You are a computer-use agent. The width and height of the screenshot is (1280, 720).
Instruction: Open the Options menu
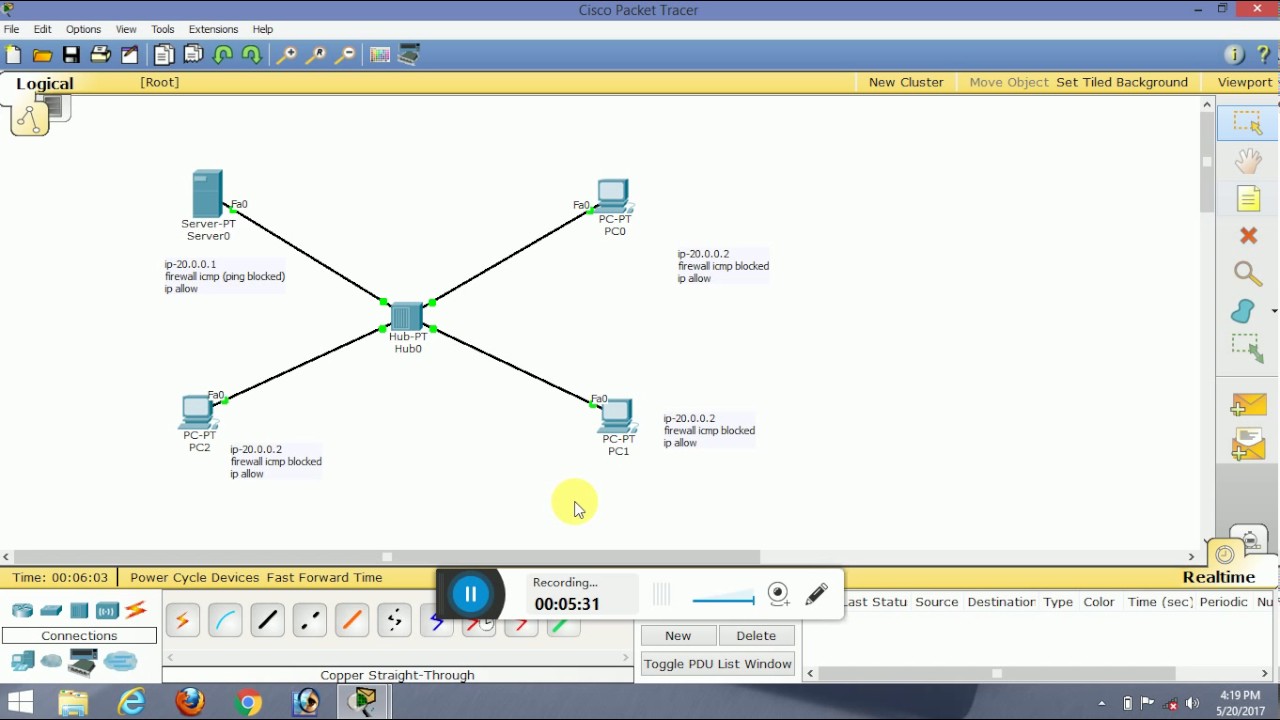pos(83,29)
